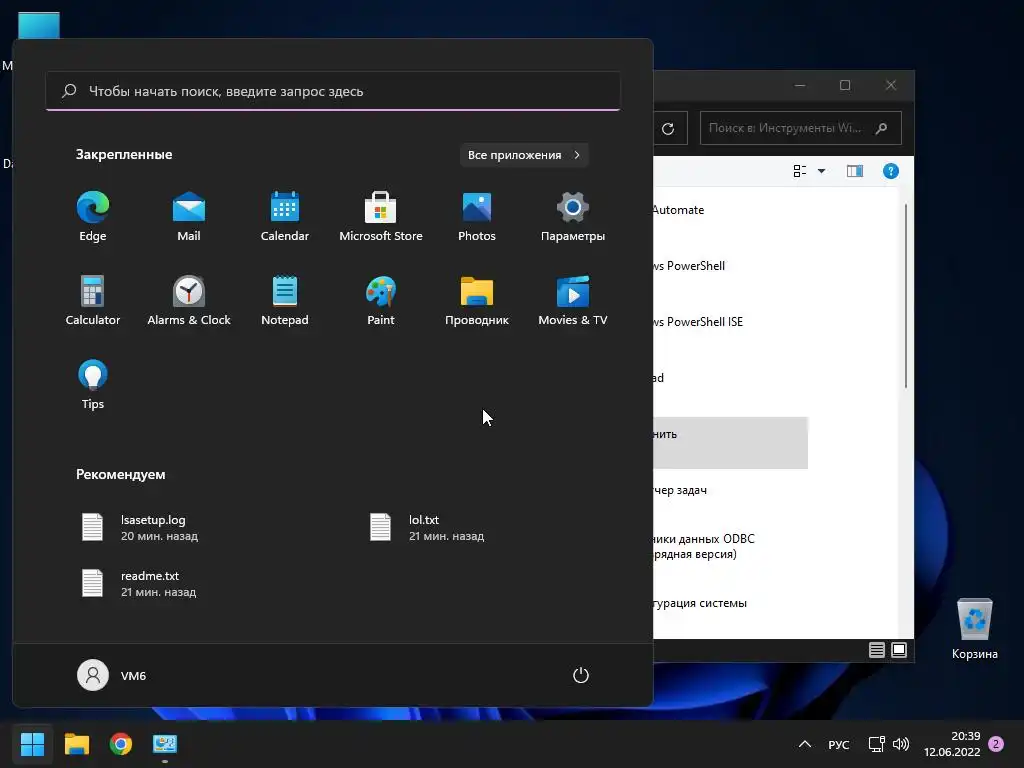Screen dimensions: 1024x768
Task: Switch to the Control Panel taskbar app
Action: pos(165,744)
